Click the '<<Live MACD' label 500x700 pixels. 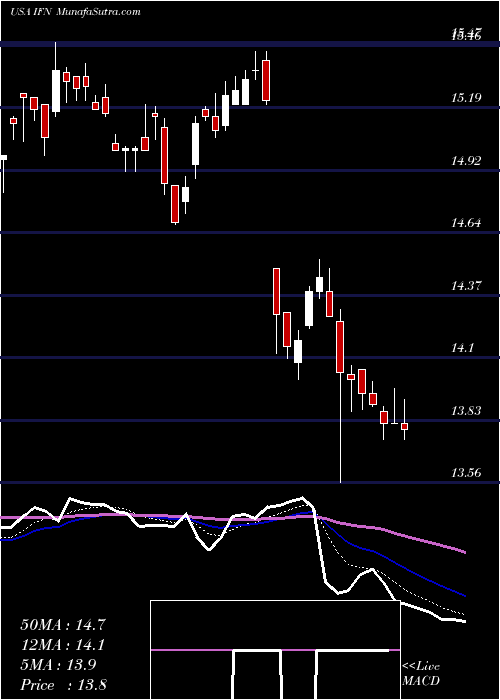coord(421,674)
